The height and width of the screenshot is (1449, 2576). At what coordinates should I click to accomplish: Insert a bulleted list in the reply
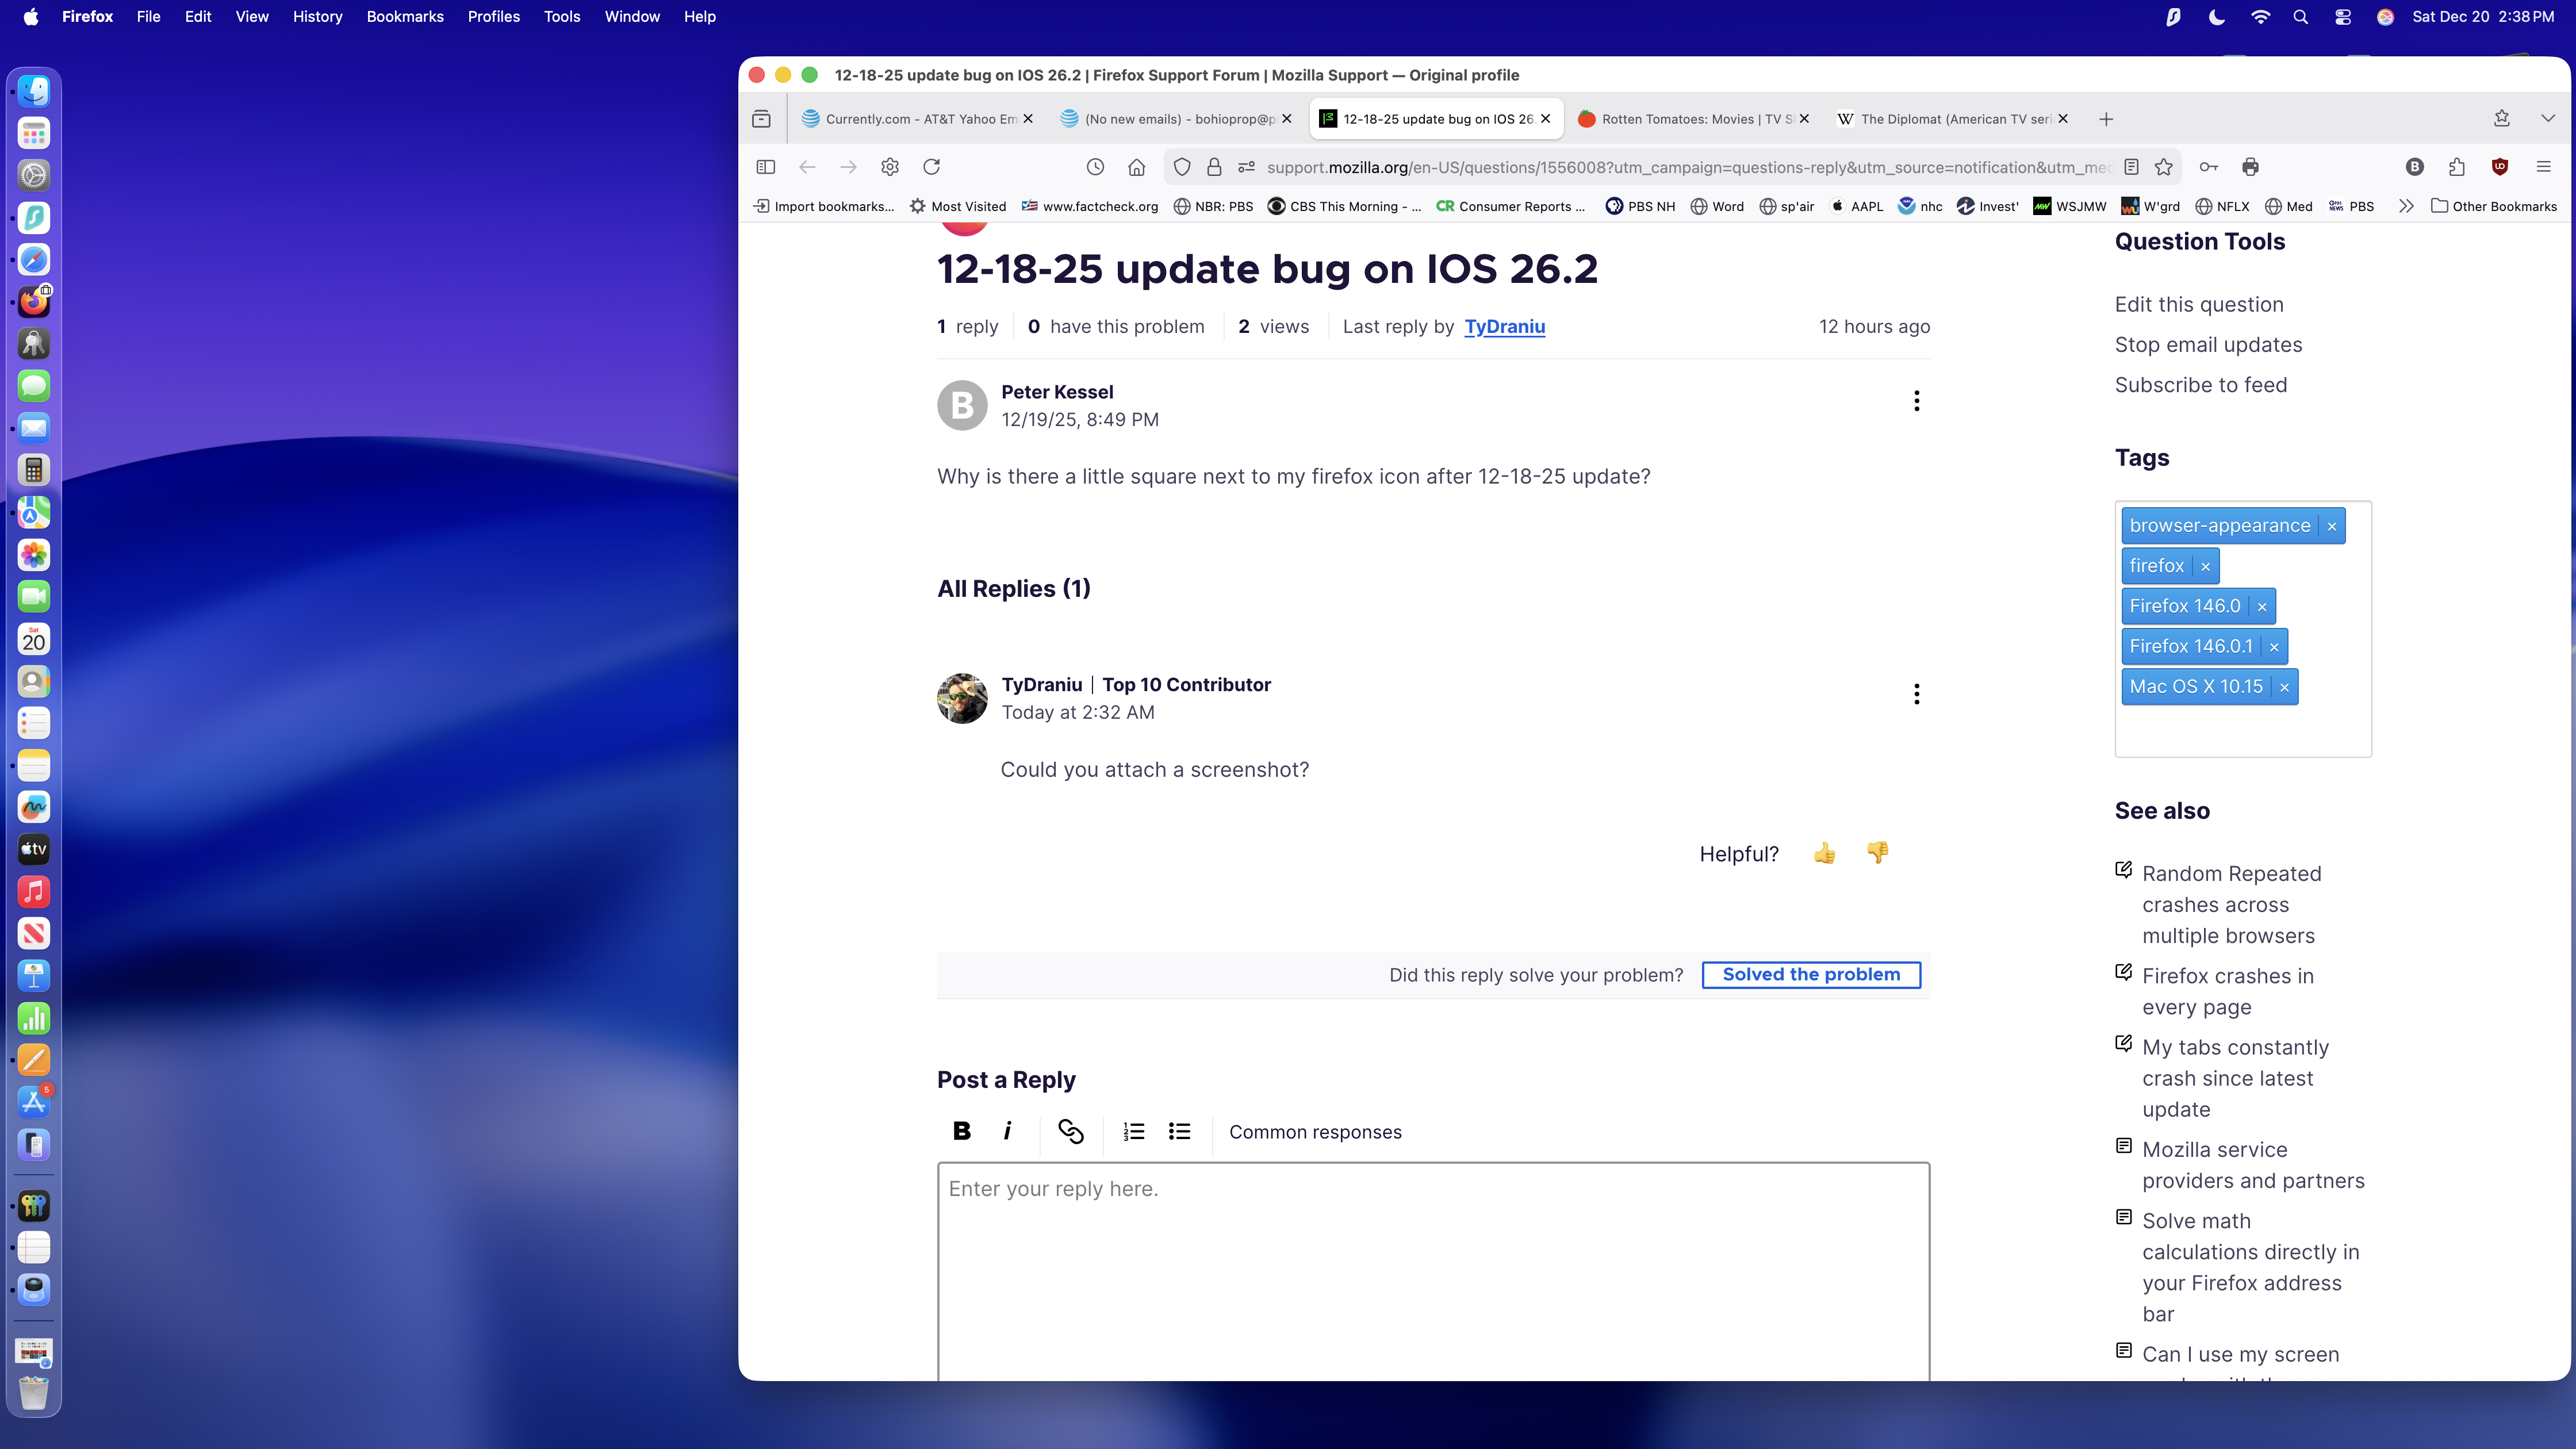pos(1179,1131)
